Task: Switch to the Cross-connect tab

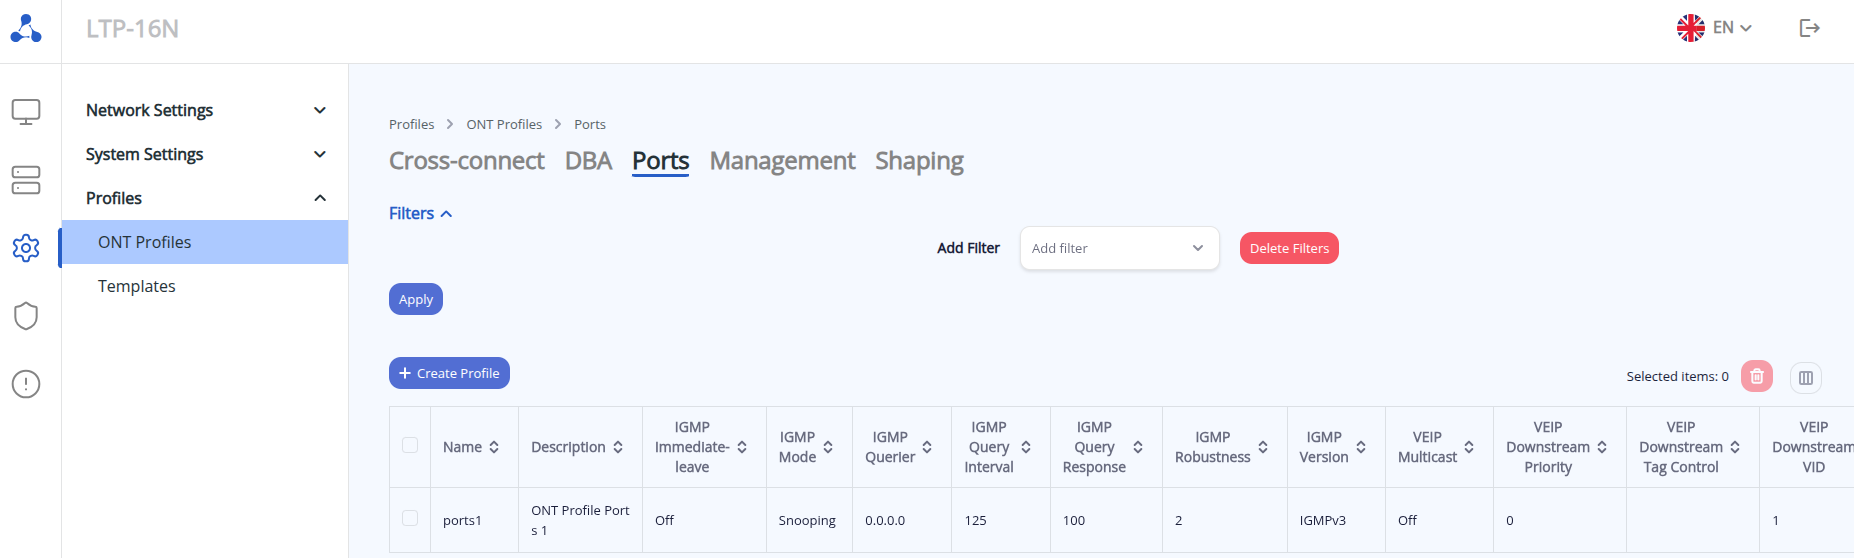Action: 466,161
